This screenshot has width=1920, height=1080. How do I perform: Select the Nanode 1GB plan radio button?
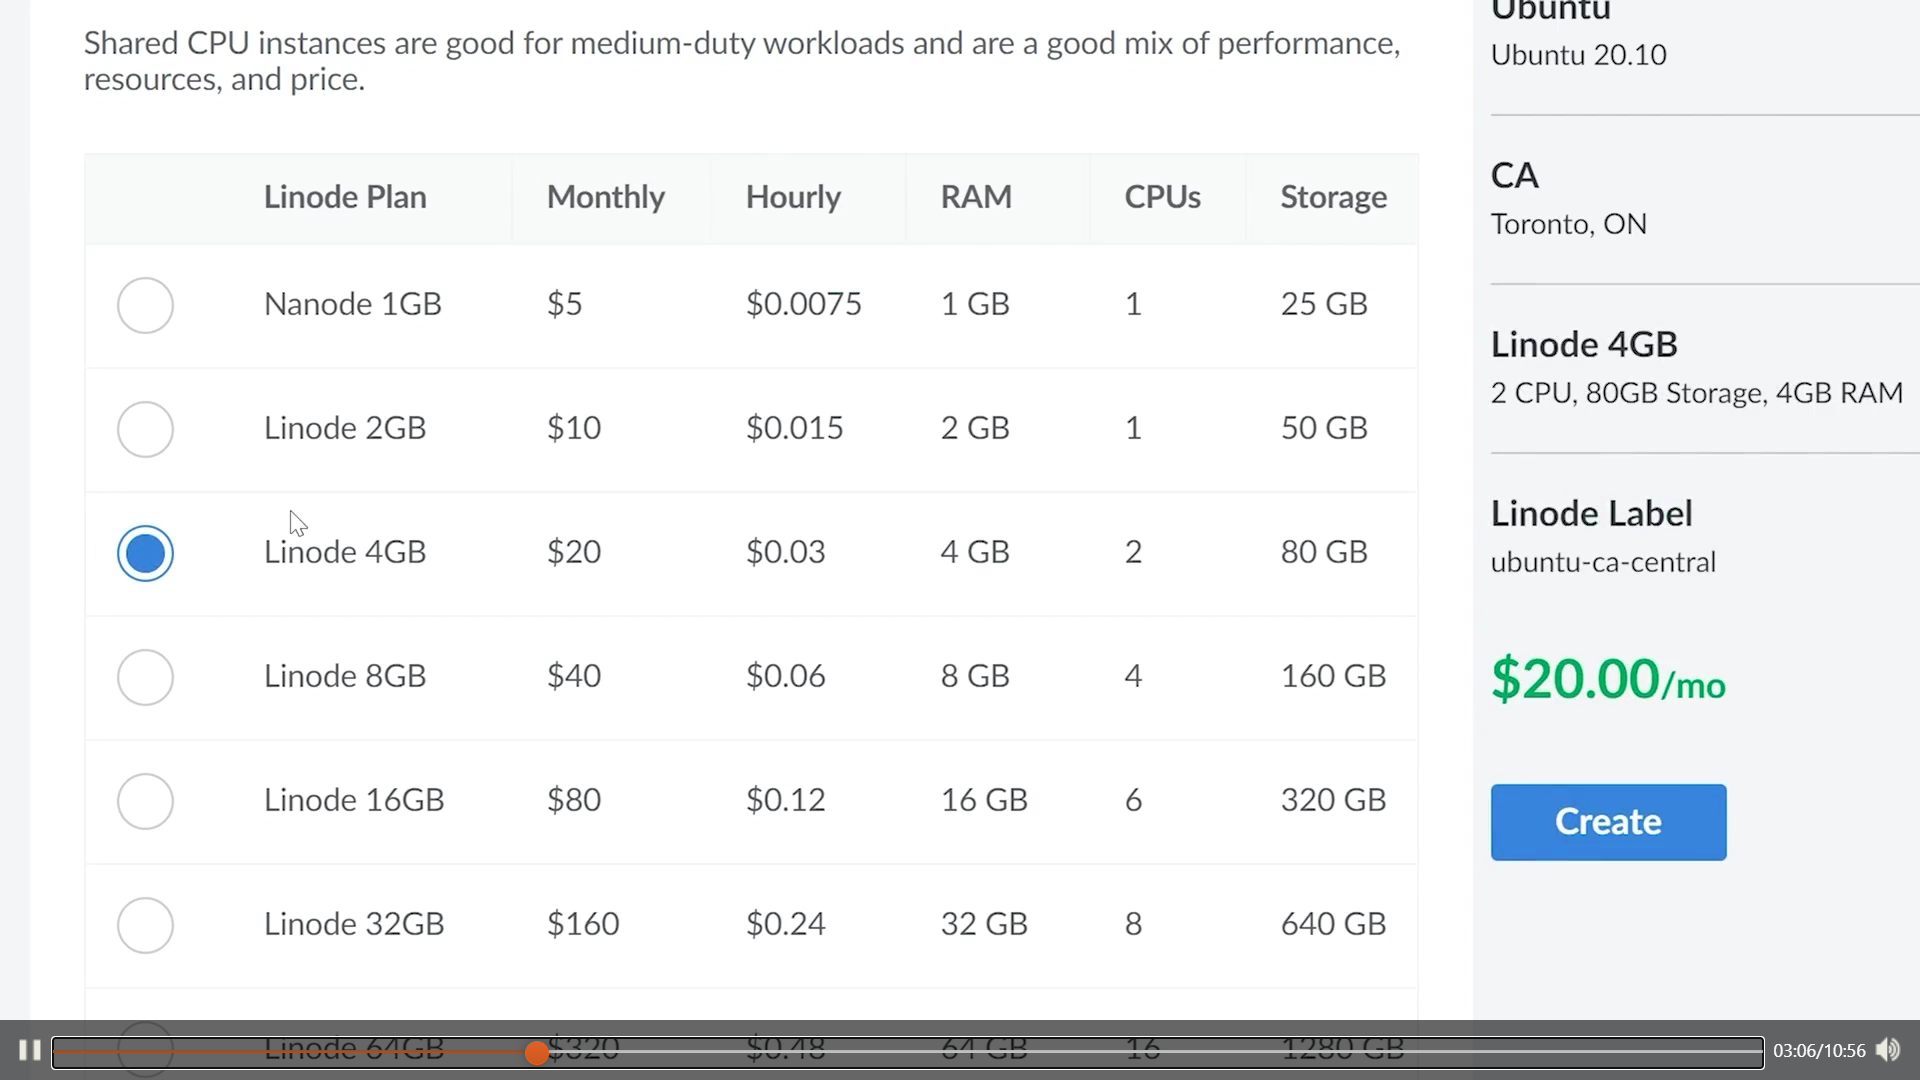coord(145,305)
